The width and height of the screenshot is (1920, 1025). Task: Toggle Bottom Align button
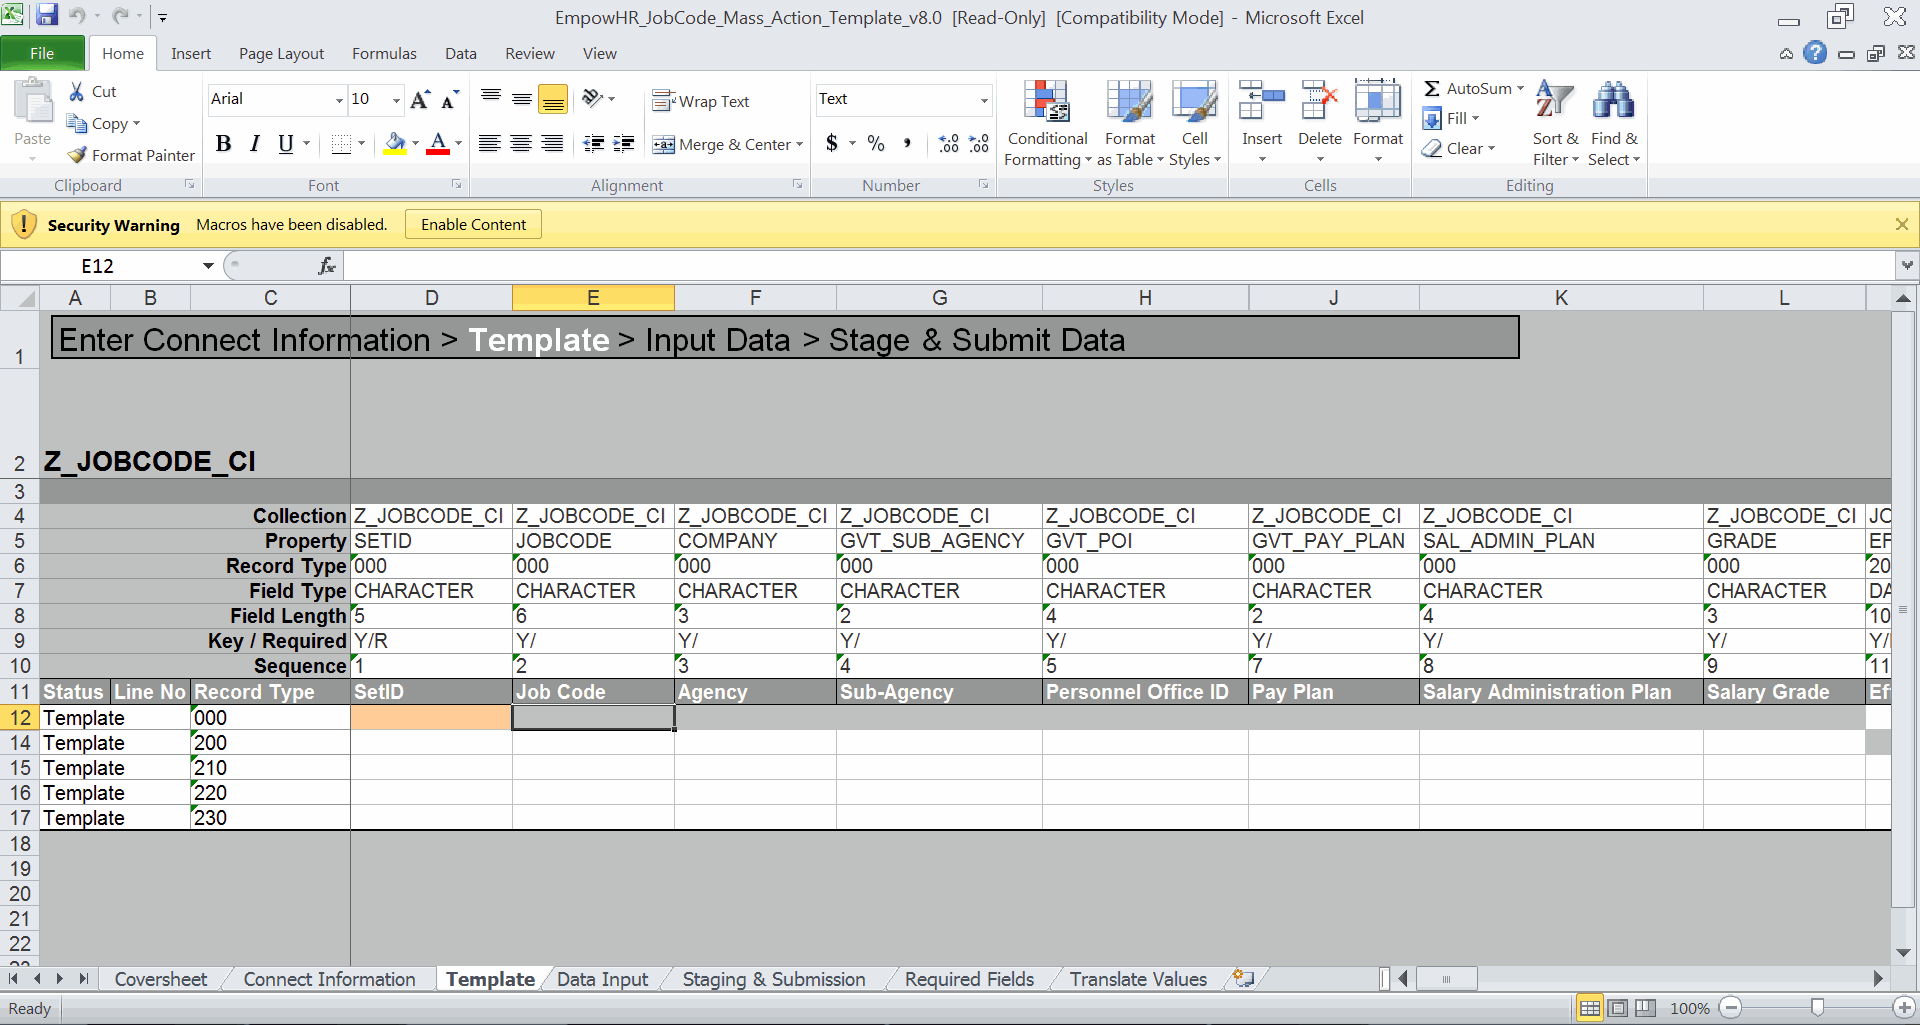(x=553, y=98)
